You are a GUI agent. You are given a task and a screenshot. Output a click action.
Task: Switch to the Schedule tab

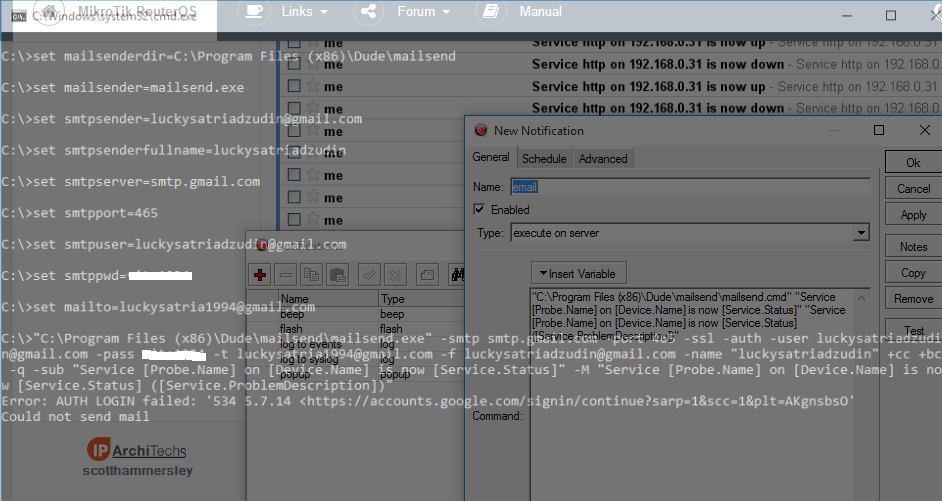[x=544, y=159]
